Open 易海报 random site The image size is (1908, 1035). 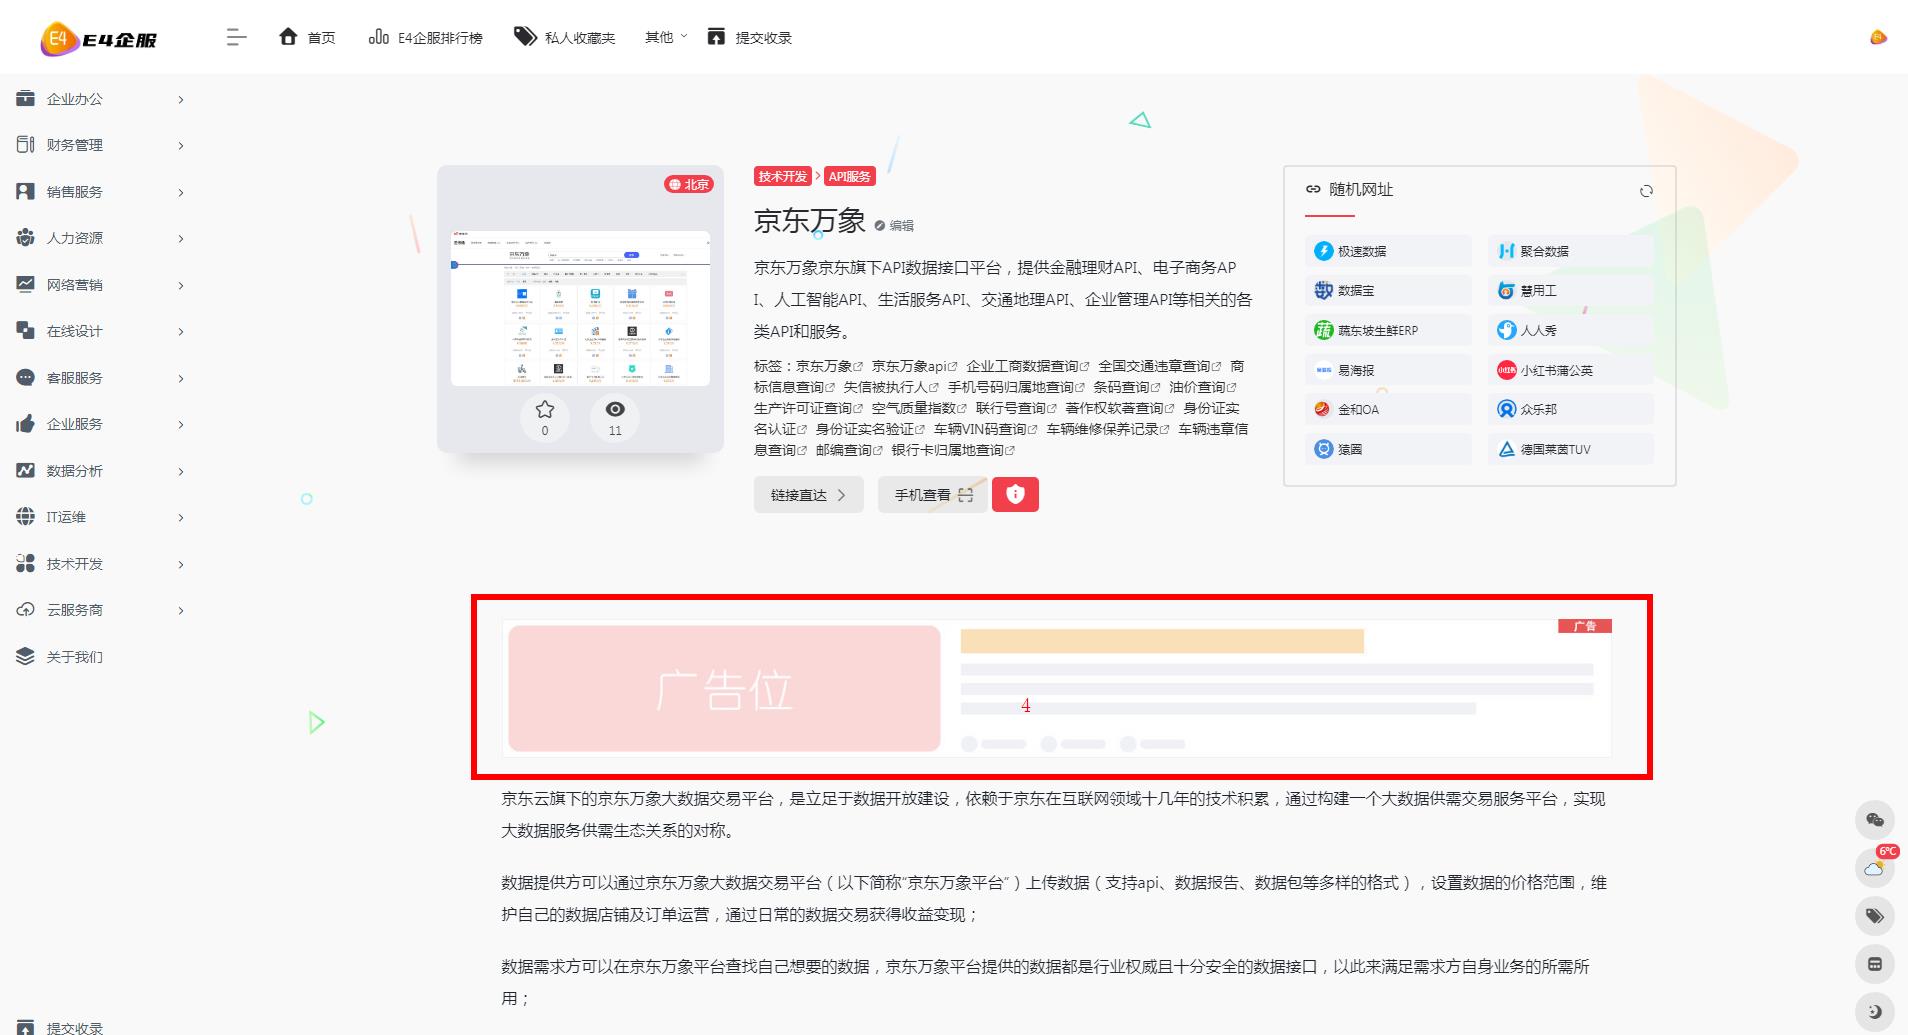click(x=1388, y=370)
